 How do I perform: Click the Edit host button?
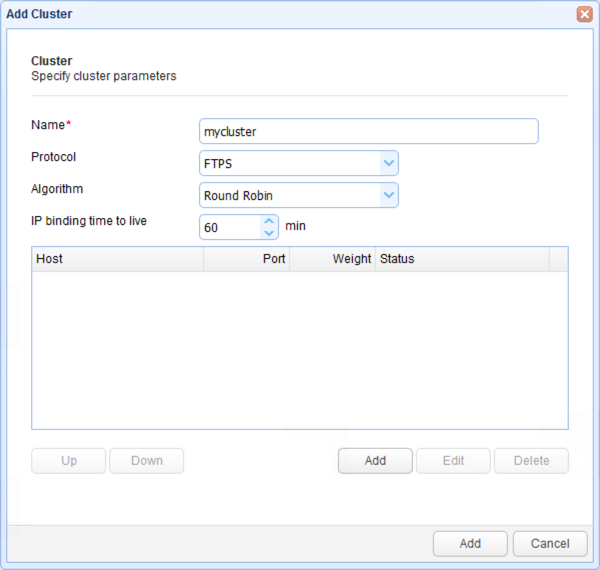click(x=453, y=461)
